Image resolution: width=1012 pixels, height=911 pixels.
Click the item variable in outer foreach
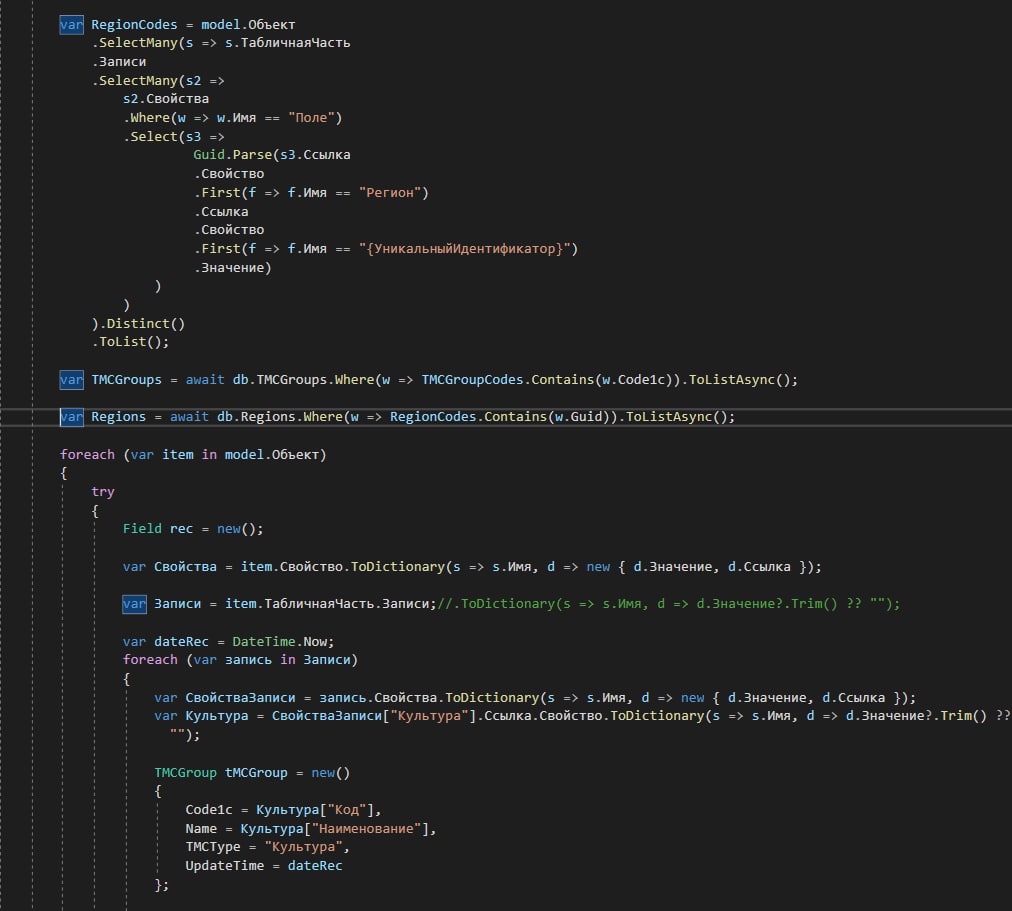(177, 455)
